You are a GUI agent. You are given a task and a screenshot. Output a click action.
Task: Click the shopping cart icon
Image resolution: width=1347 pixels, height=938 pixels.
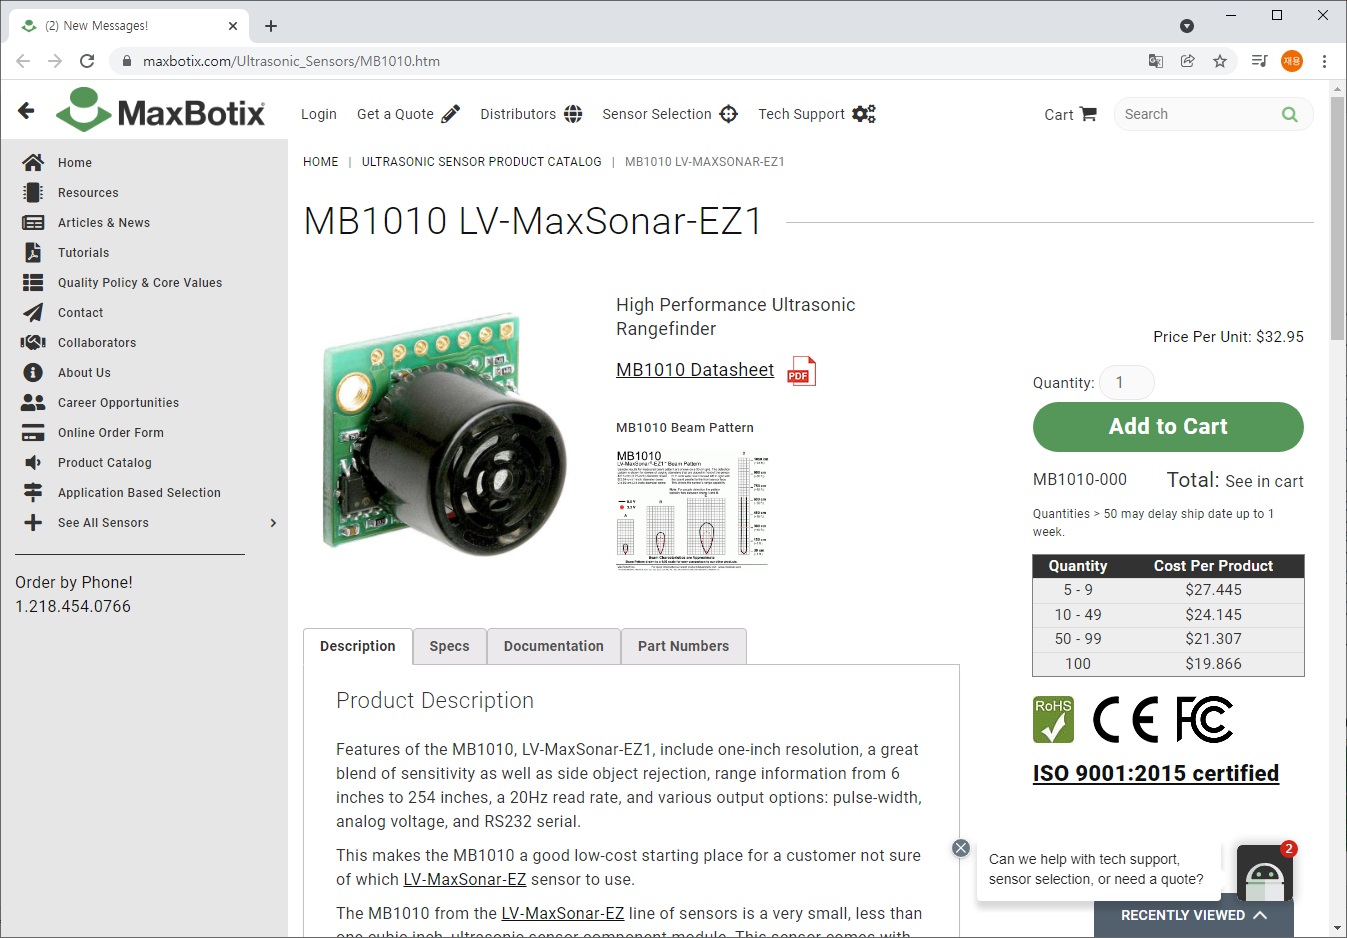(x=1088, y=114)
